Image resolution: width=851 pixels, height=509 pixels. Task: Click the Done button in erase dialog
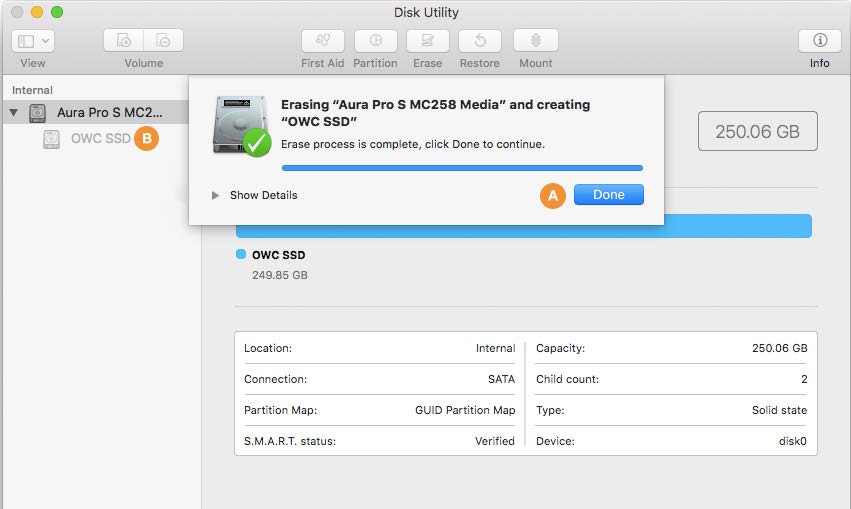pyautogui.click(x=608, y=195)
